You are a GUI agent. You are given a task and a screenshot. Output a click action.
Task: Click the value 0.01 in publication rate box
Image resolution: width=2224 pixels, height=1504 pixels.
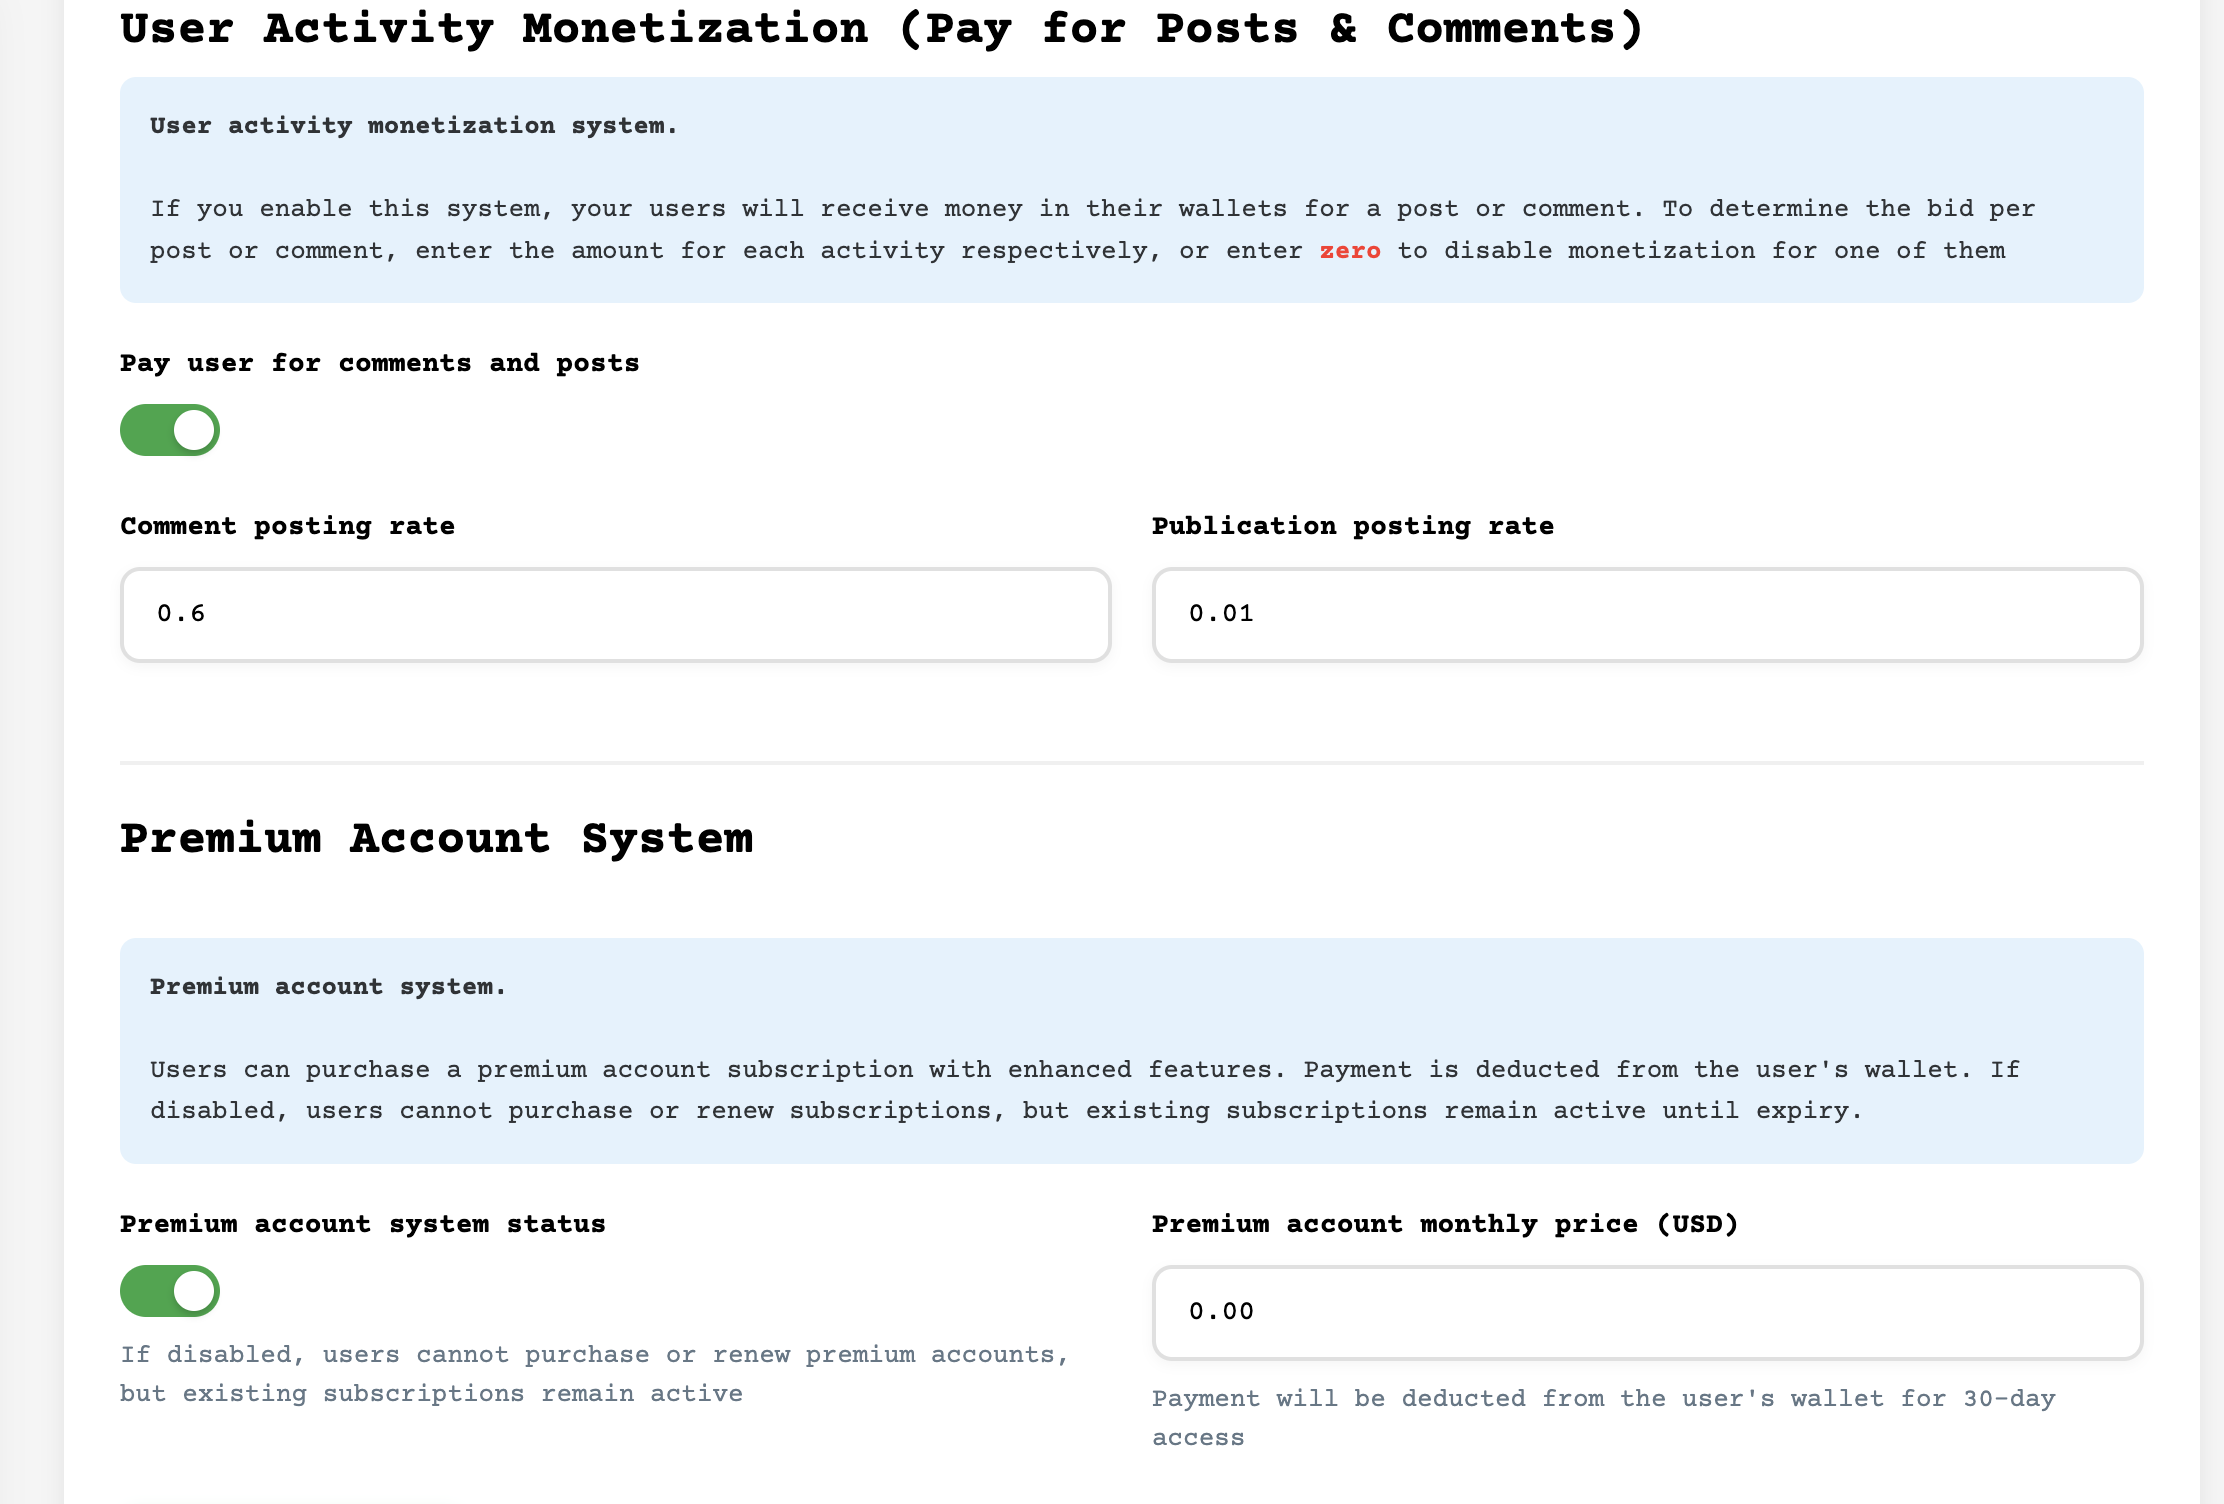pos(1221,613)
